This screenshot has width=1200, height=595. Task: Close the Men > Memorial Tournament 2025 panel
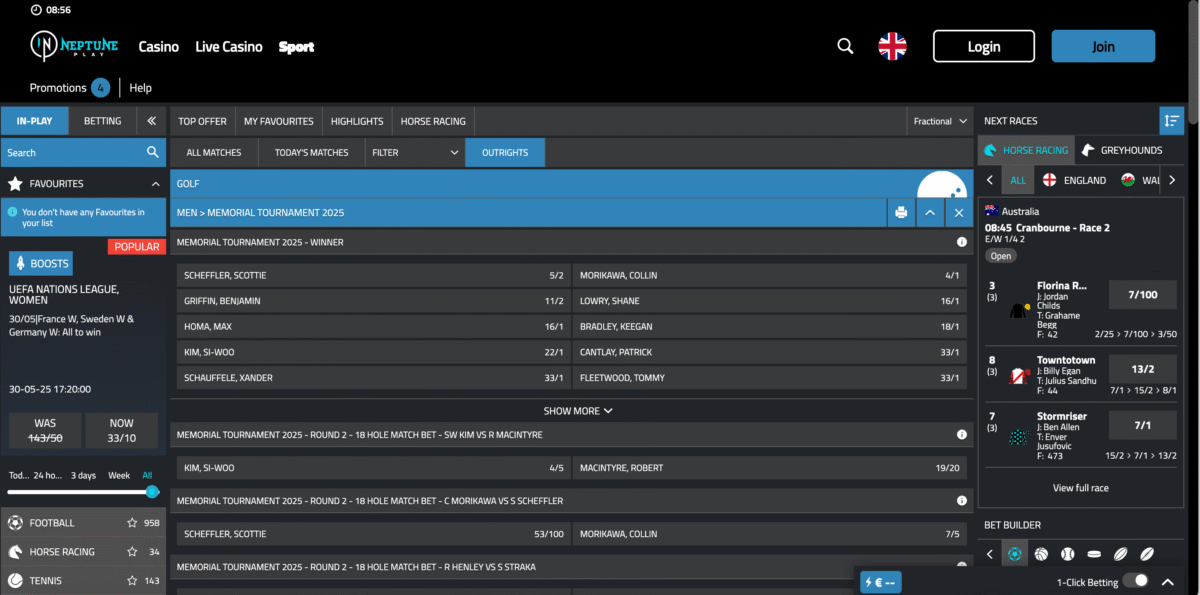(x=958, y=212)
